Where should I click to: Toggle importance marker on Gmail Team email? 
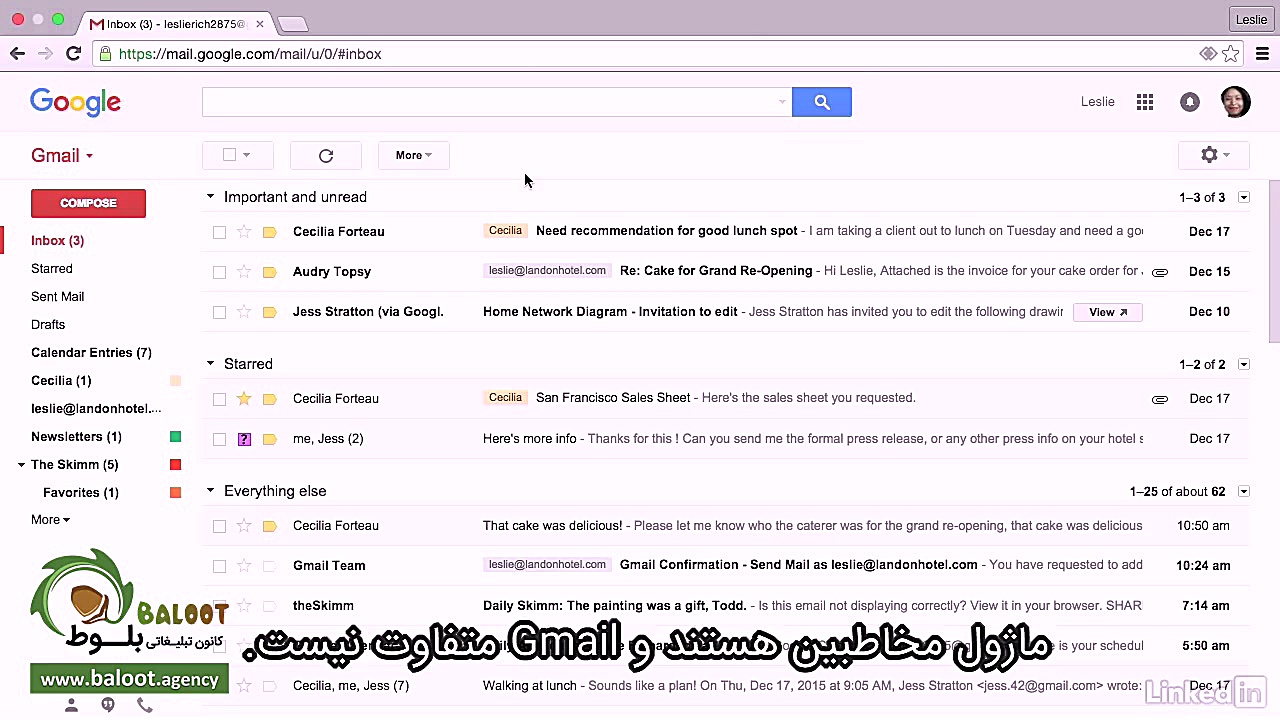[x=269, y=566]
